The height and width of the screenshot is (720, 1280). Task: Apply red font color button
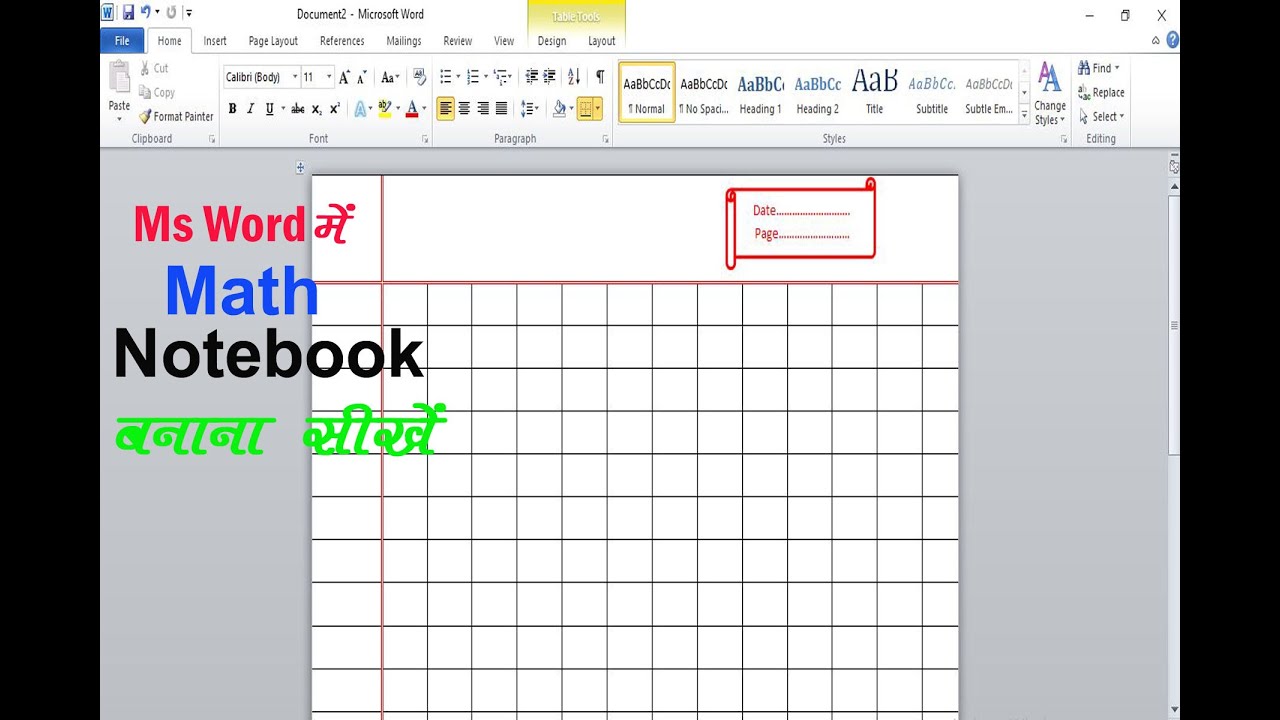pos(411,109)
